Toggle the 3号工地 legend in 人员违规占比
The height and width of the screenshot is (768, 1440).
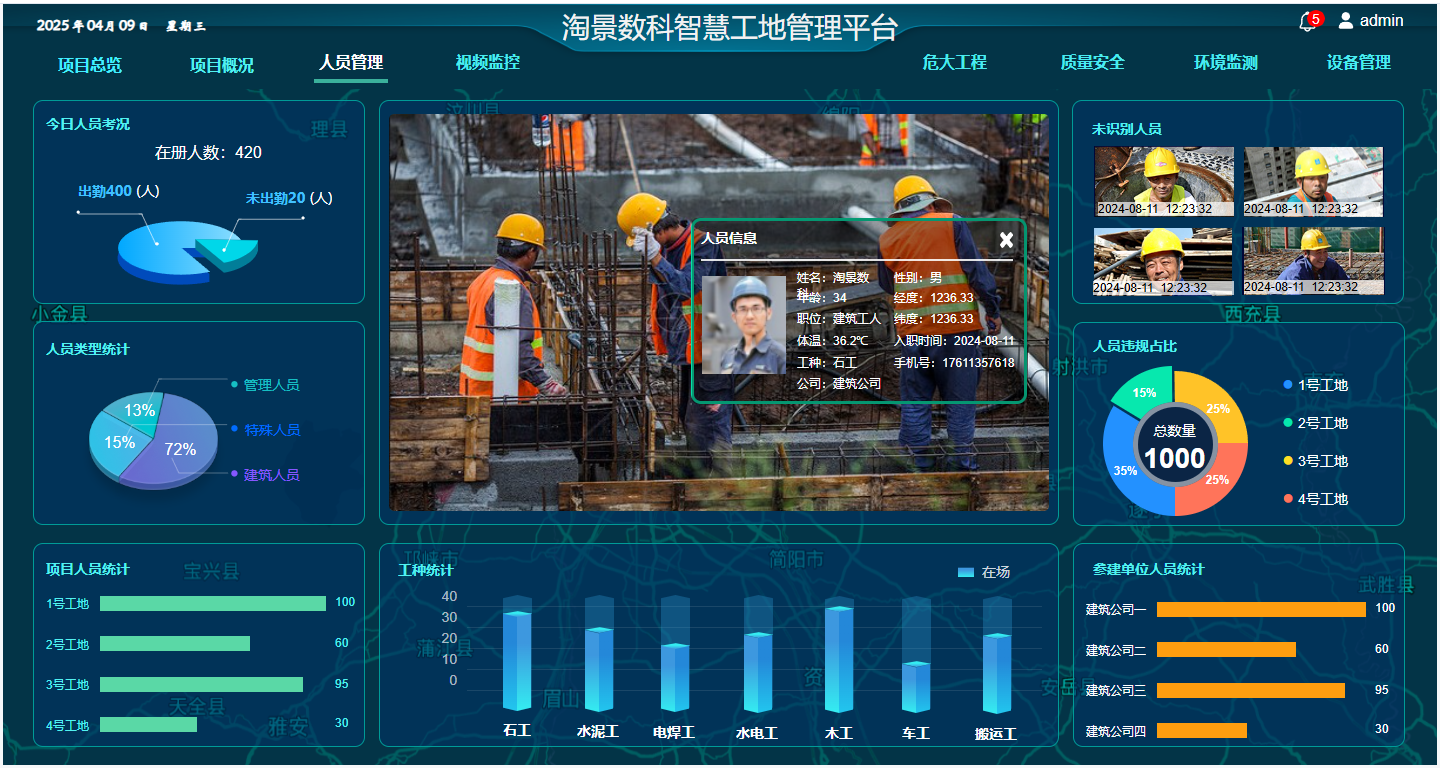point(1316,461)
